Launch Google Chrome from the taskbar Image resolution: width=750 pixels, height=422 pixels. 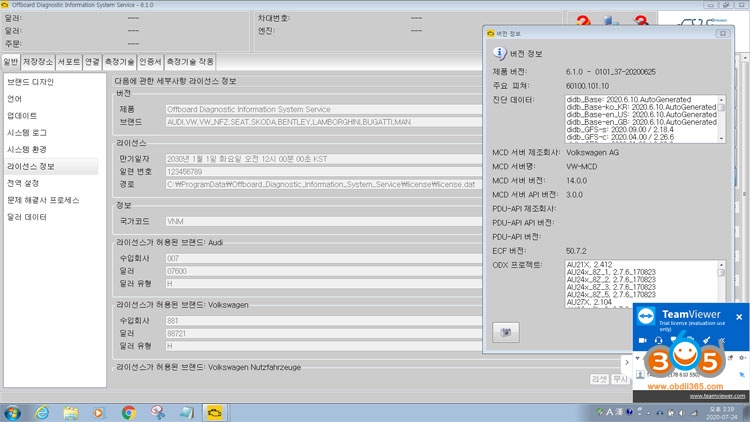coord(128,411)
